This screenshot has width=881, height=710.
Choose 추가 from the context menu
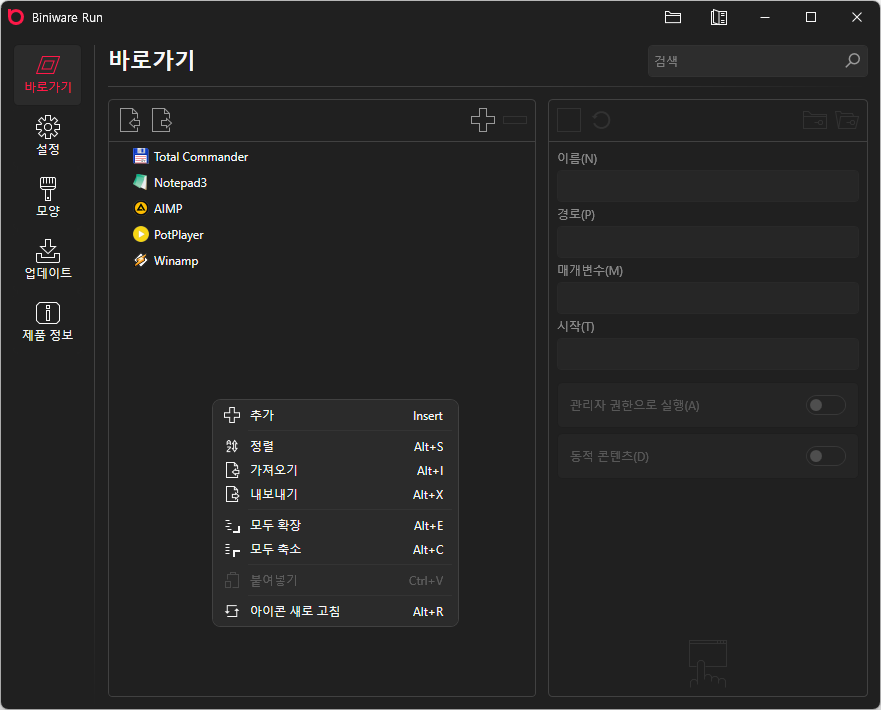[x=335, y=416]
